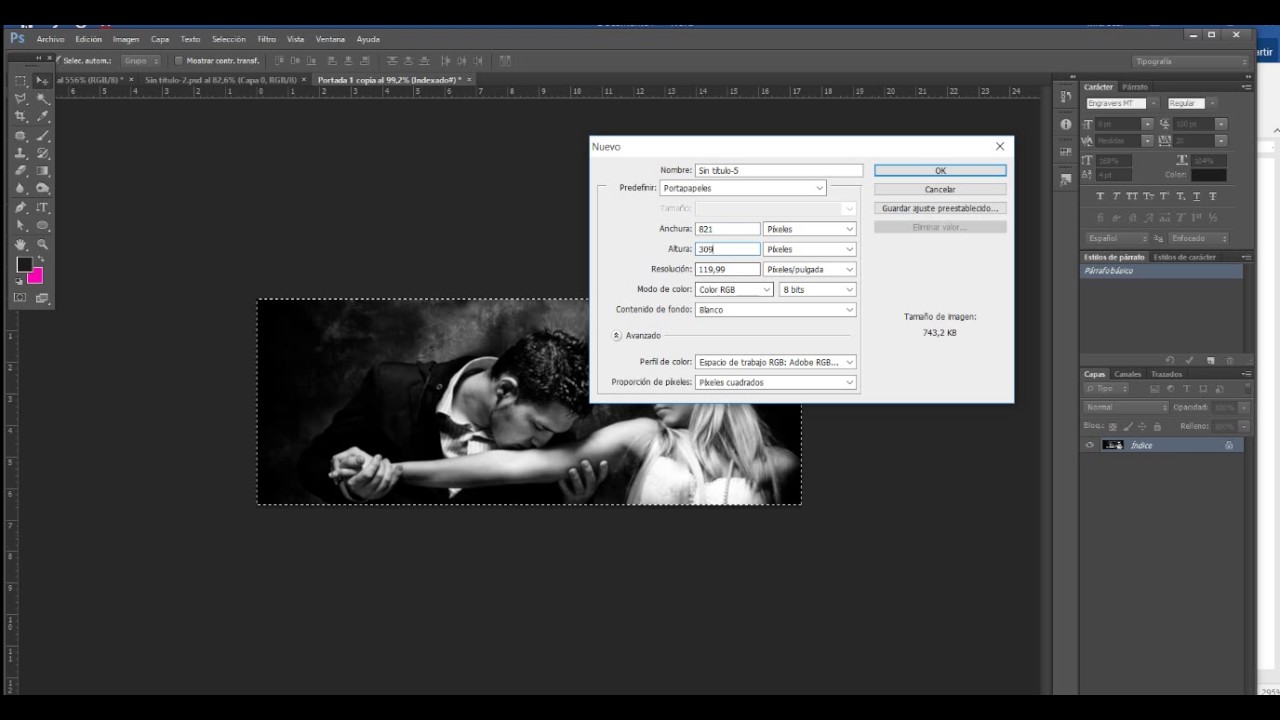Open Perfil de color dropdown
Image resolution: width=1280 pixels, height=720 pixels.
tap(776, 362)
